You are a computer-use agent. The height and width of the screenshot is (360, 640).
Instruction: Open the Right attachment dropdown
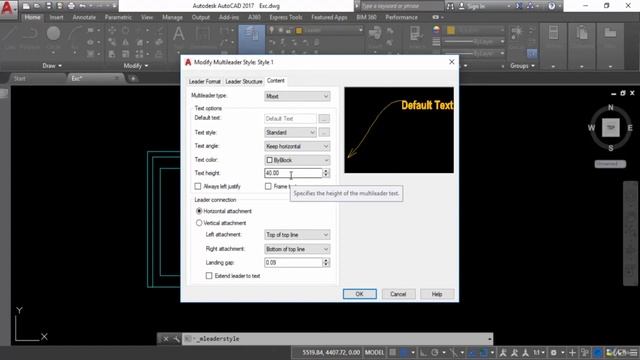pos(297,249)
